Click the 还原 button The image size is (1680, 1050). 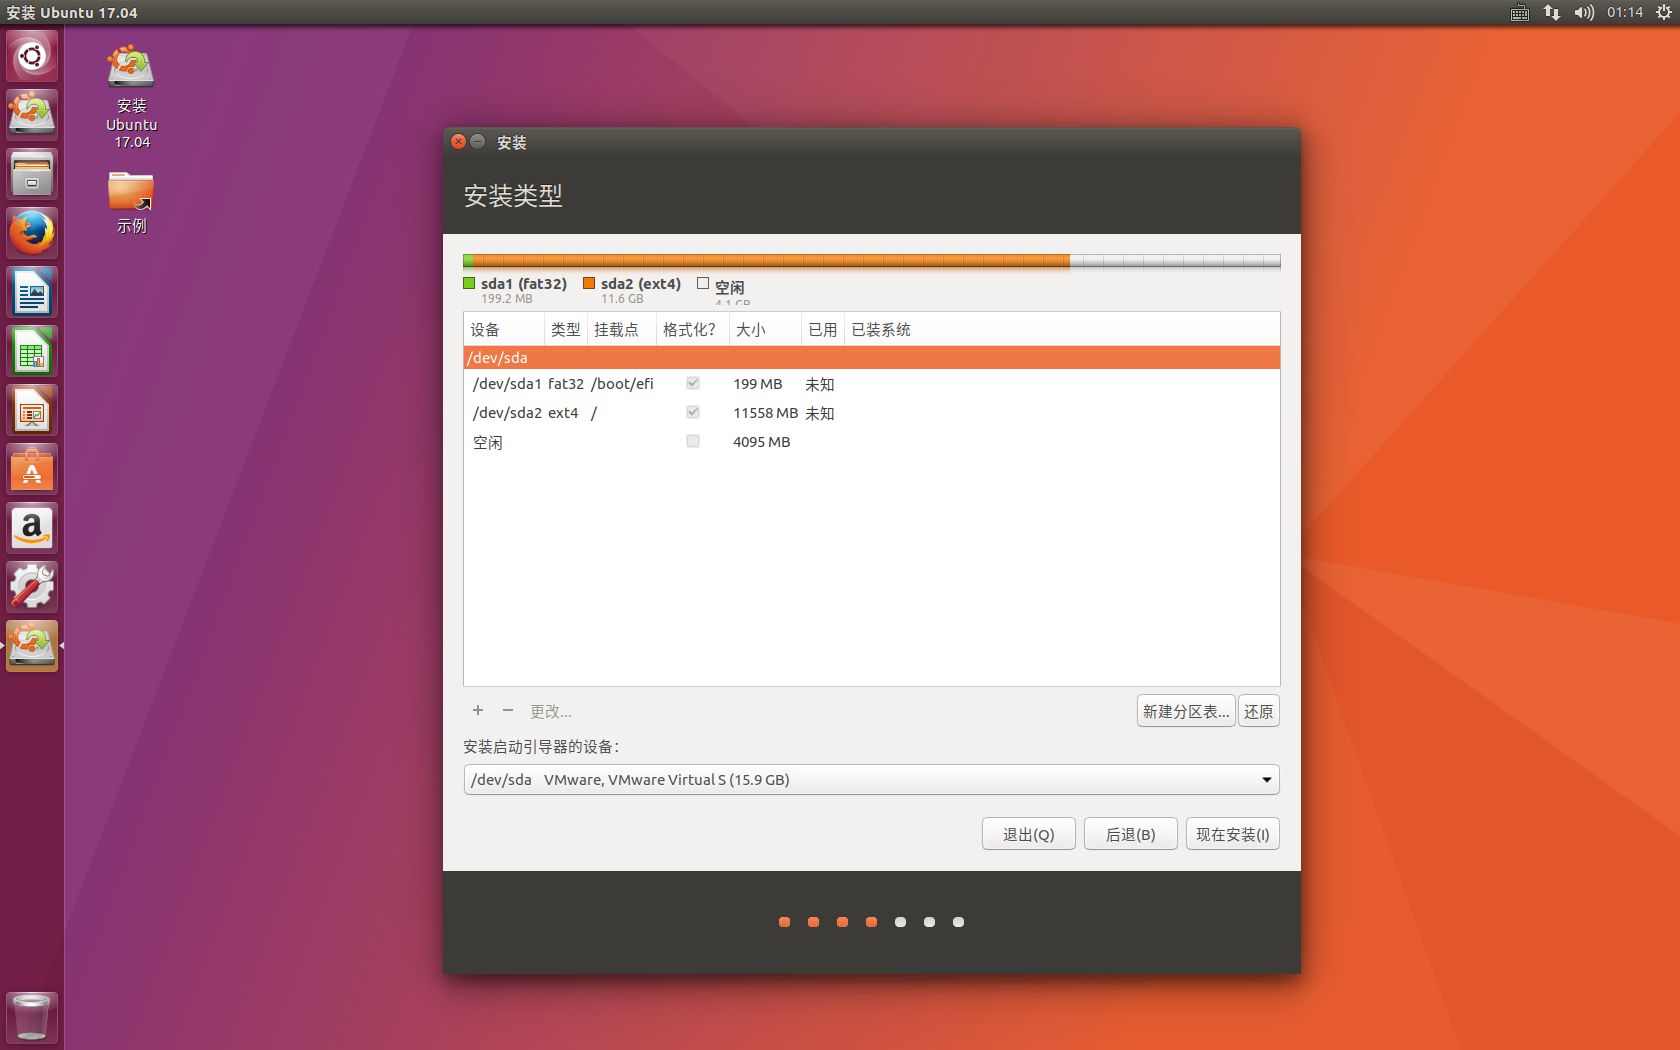pyautogui.click(x=1259, y=711)
